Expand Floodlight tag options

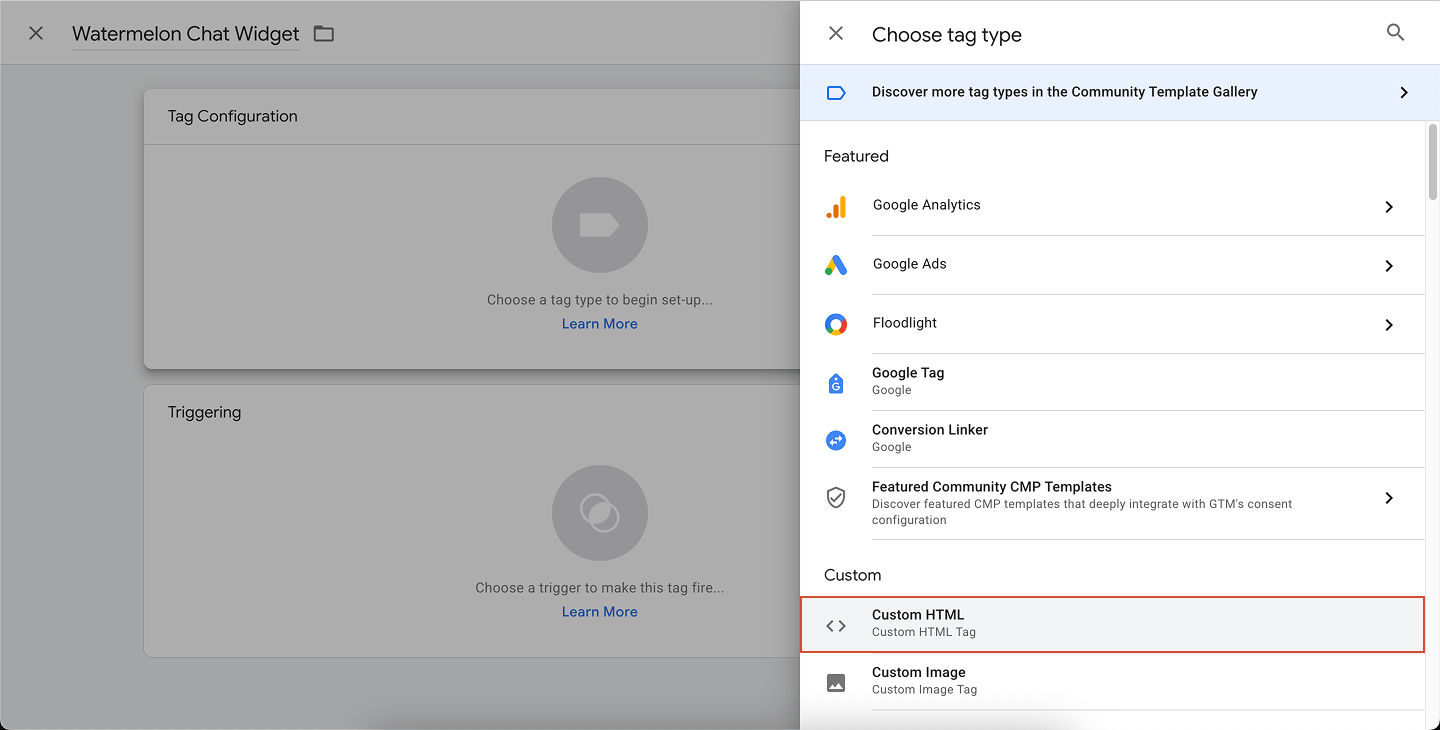pyautogui.click(x=1389, y=325)
